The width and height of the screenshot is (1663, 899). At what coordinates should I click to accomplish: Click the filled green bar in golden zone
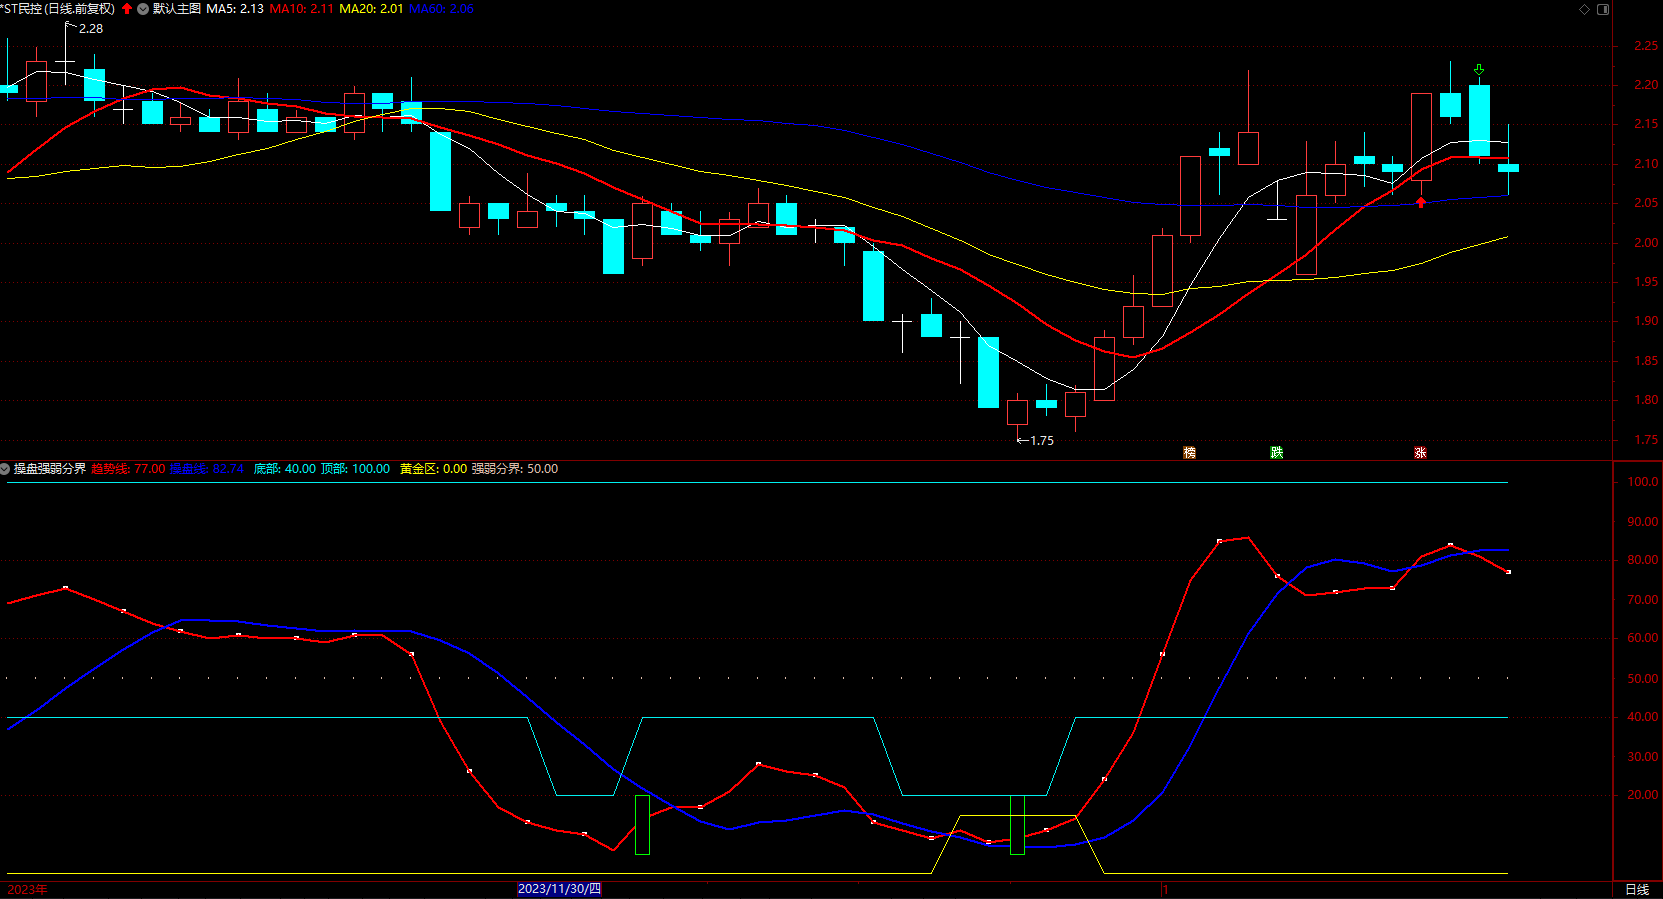[x=1017, y=825]
